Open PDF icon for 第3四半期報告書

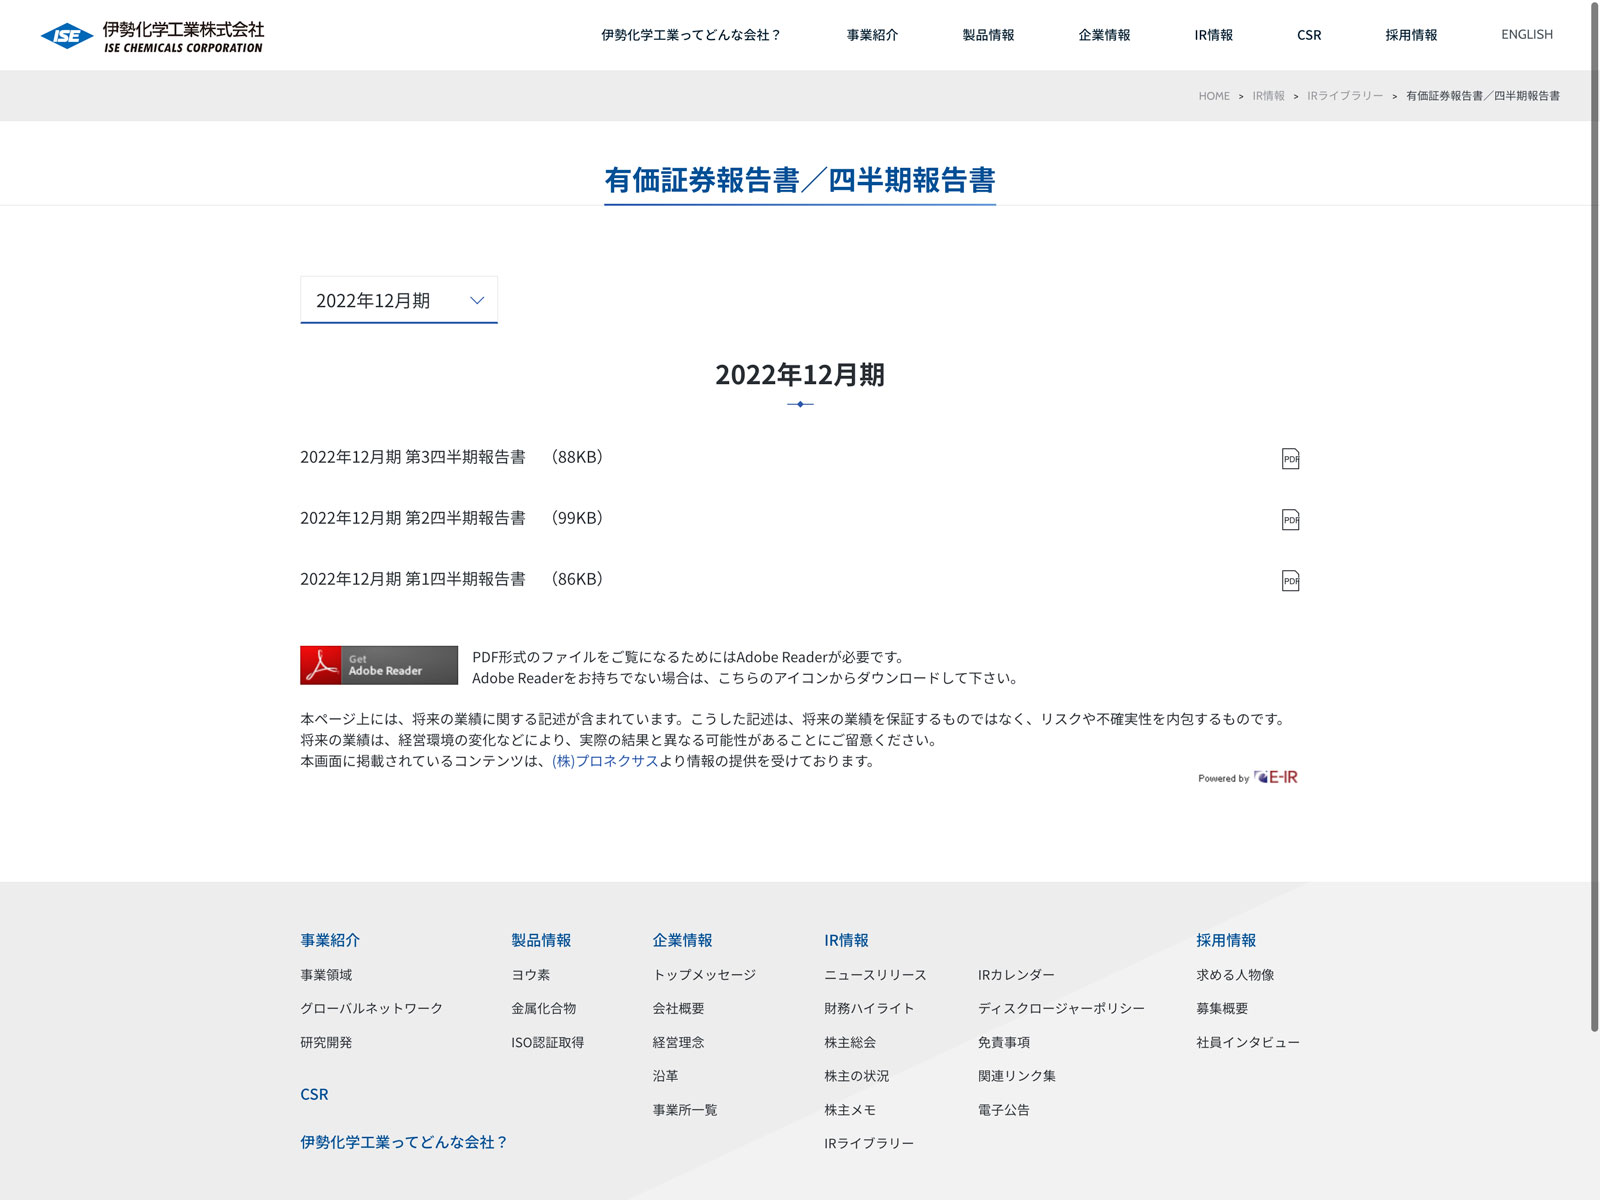click(x=1290, y=458)
